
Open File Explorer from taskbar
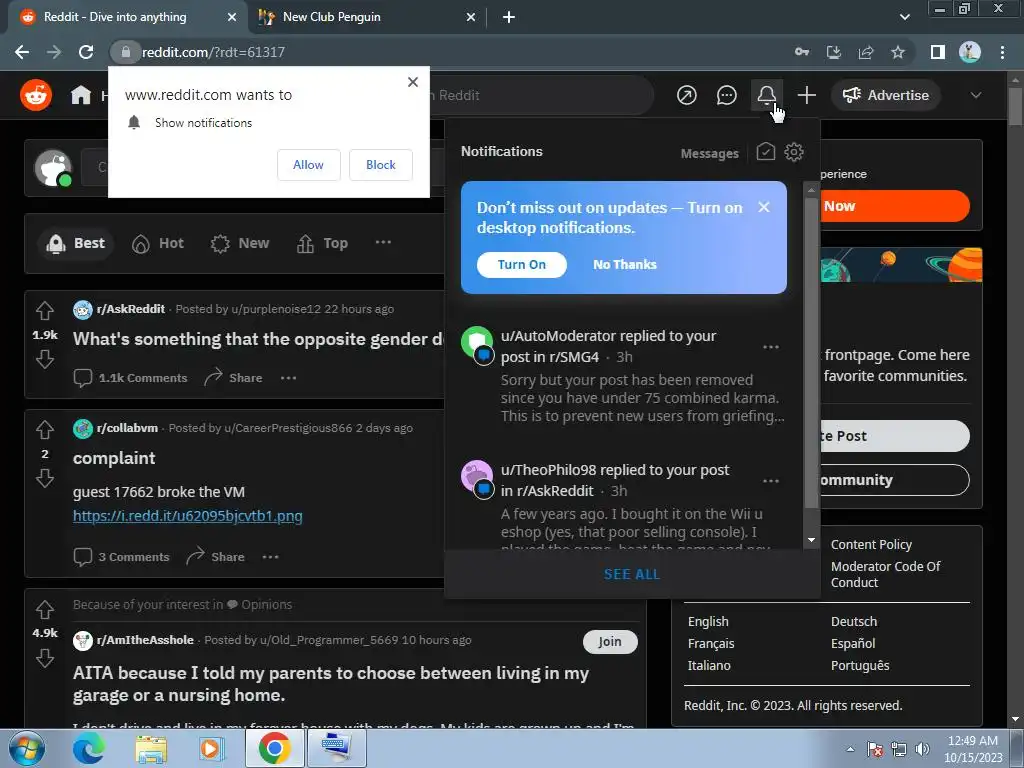click(151, 748)
